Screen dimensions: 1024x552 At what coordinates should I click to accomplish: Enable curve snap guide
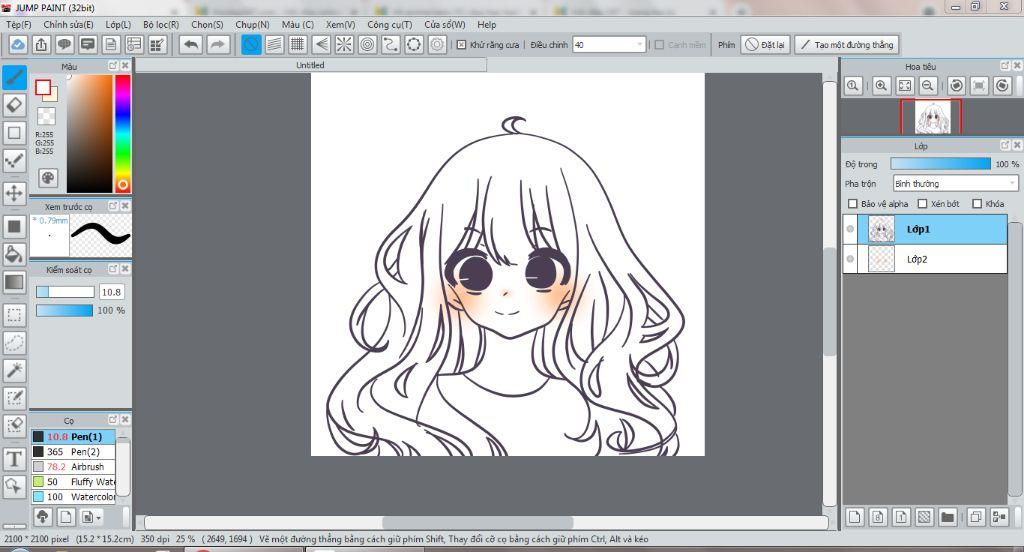[x=391, y=44]
